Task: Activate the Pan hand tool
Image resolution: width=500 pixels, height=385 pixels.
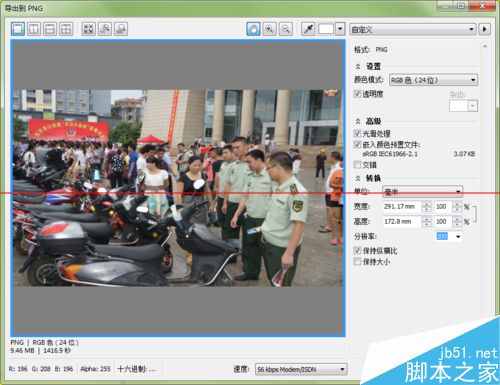Action: tap(253, 29)
